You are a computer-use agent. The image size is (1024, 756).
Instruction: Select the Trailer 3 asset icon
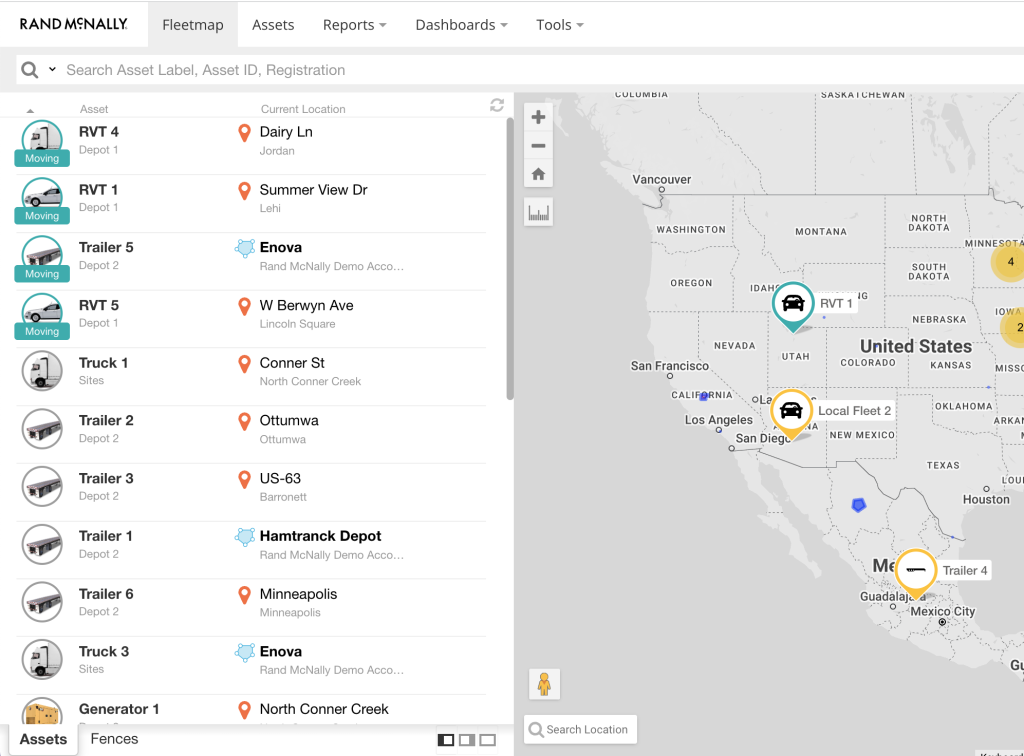(42, 486)
